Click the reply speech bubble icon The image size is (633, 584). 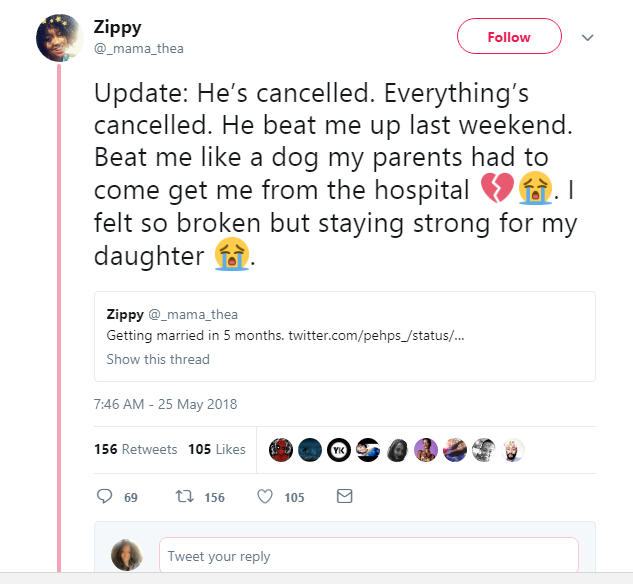104,496
